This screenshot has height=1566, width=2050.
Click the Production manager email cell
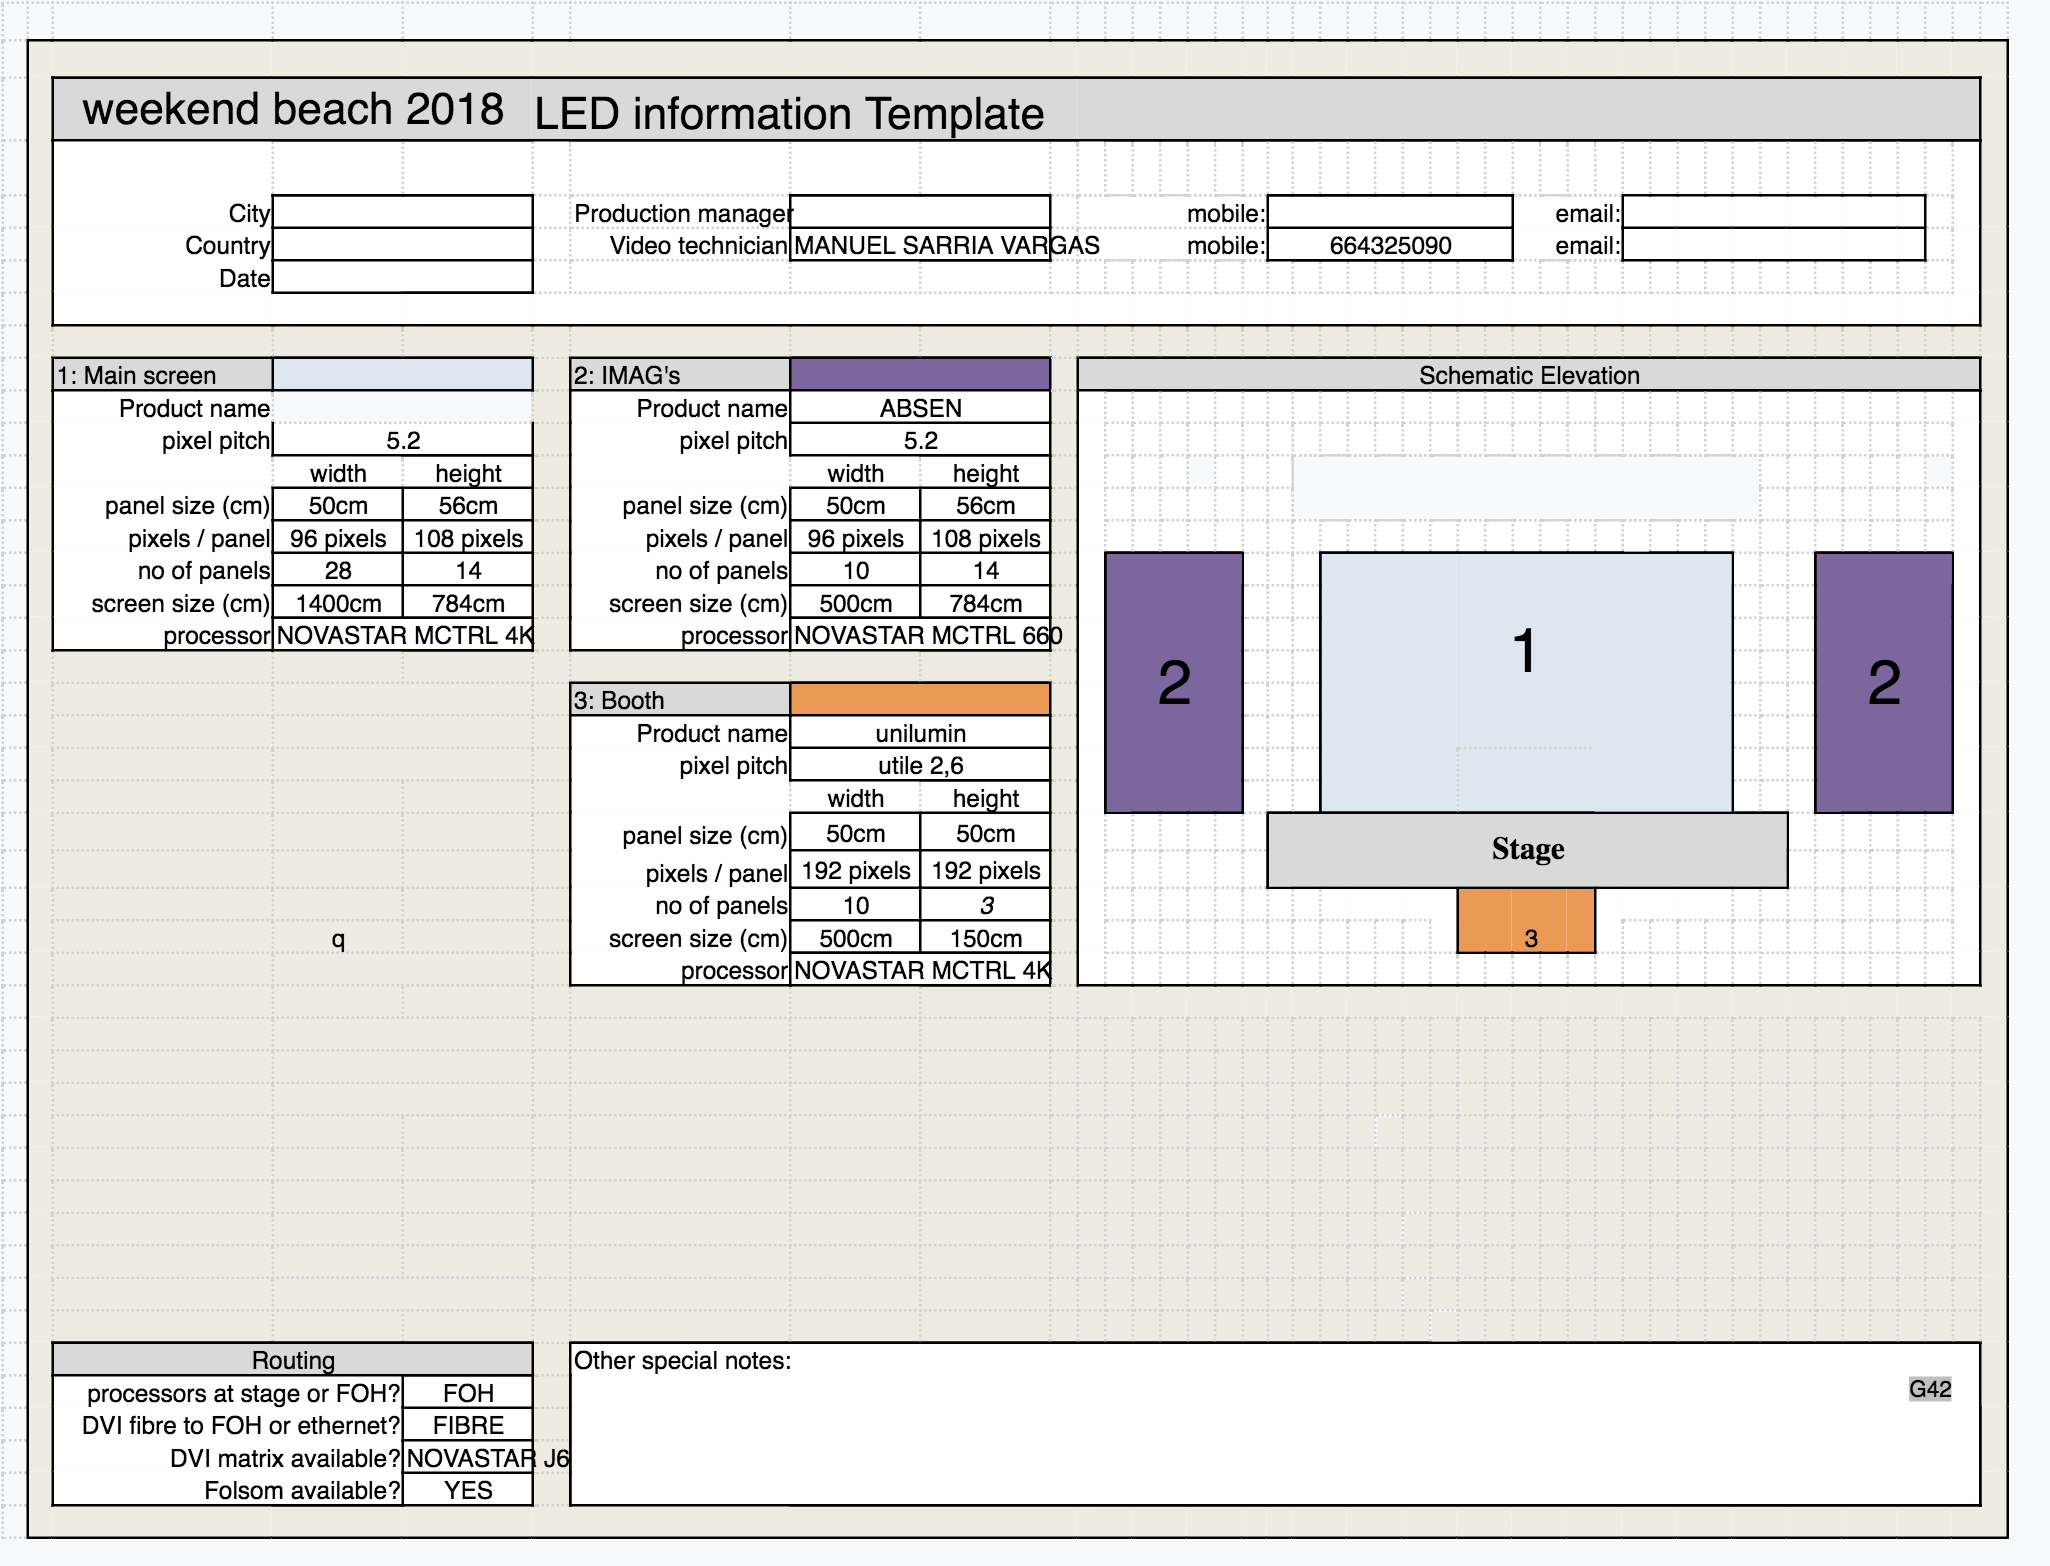[1772, 212]
